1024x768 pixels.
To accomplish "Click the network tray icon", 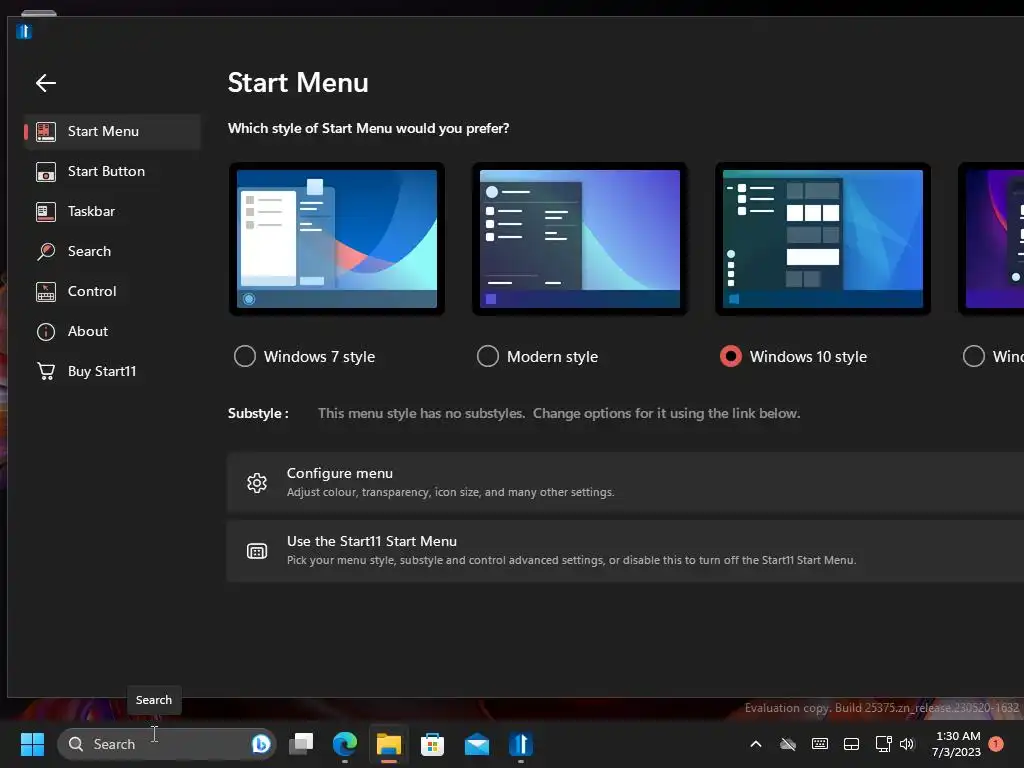I will pos(884,744).
